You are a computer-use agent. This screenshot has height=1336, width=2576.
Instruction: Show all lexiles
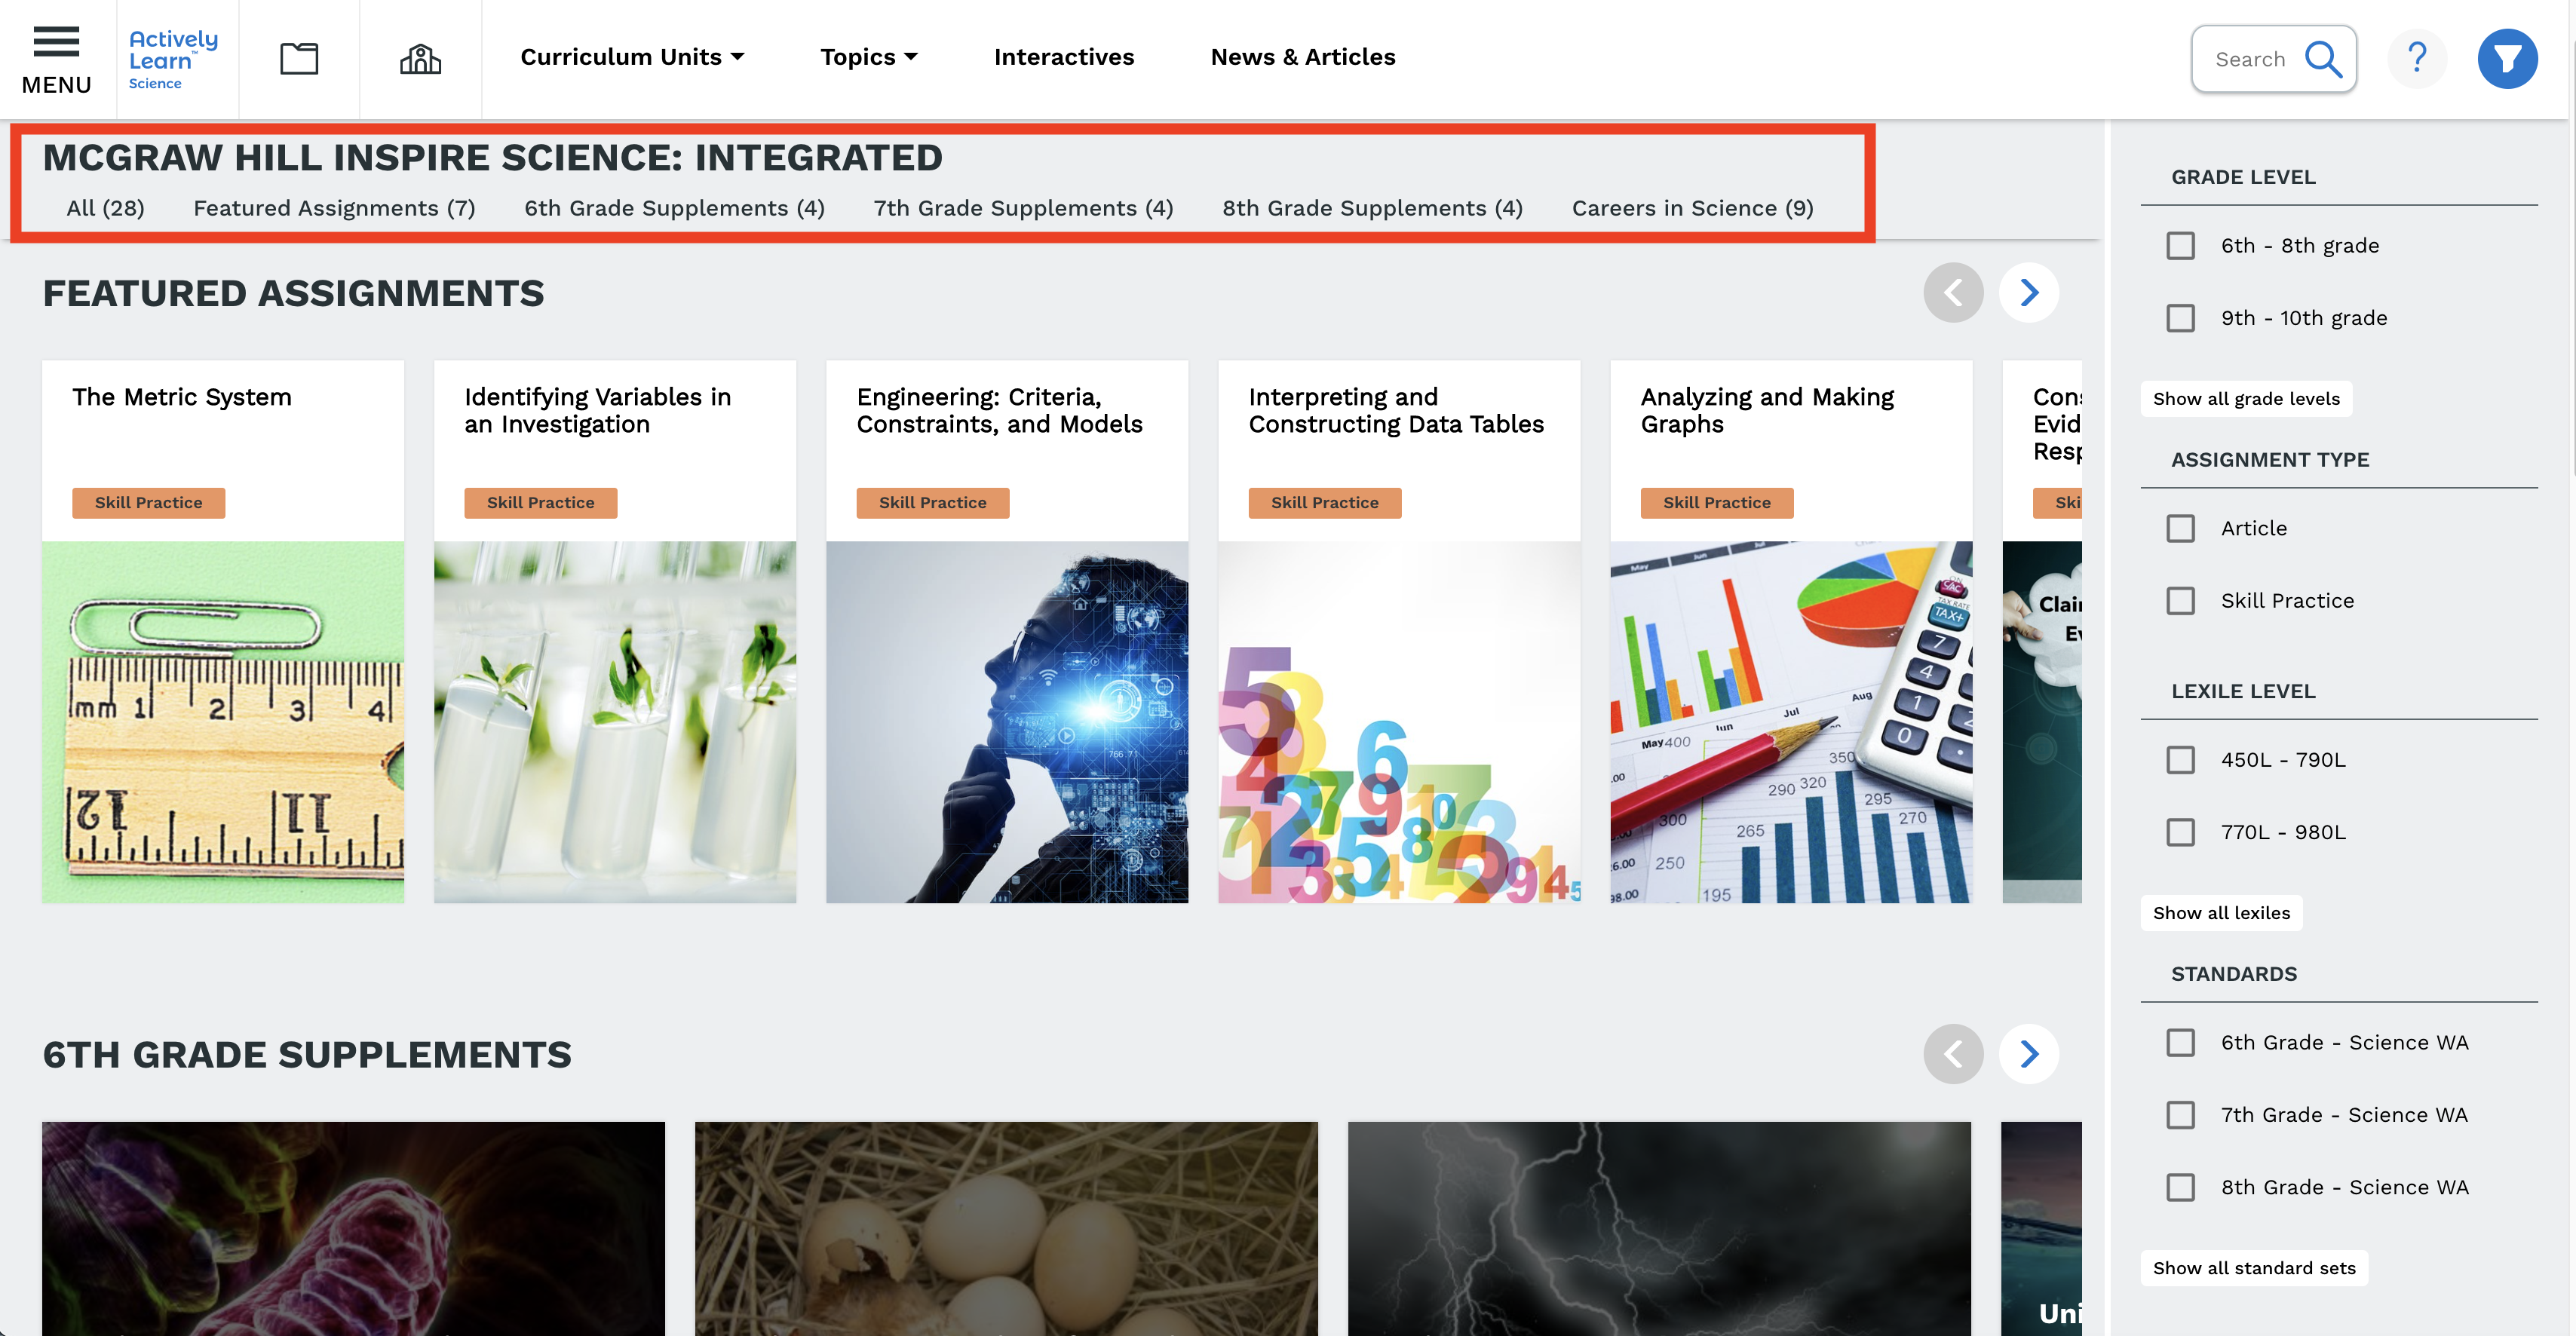tap(2221, 912)
